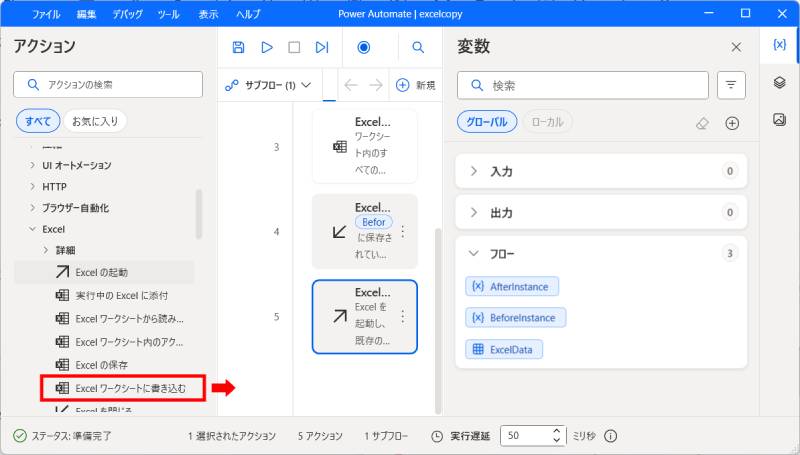The image size is (800, 455).
Task: Add a new variable with the plus icon
Action: 732,123
